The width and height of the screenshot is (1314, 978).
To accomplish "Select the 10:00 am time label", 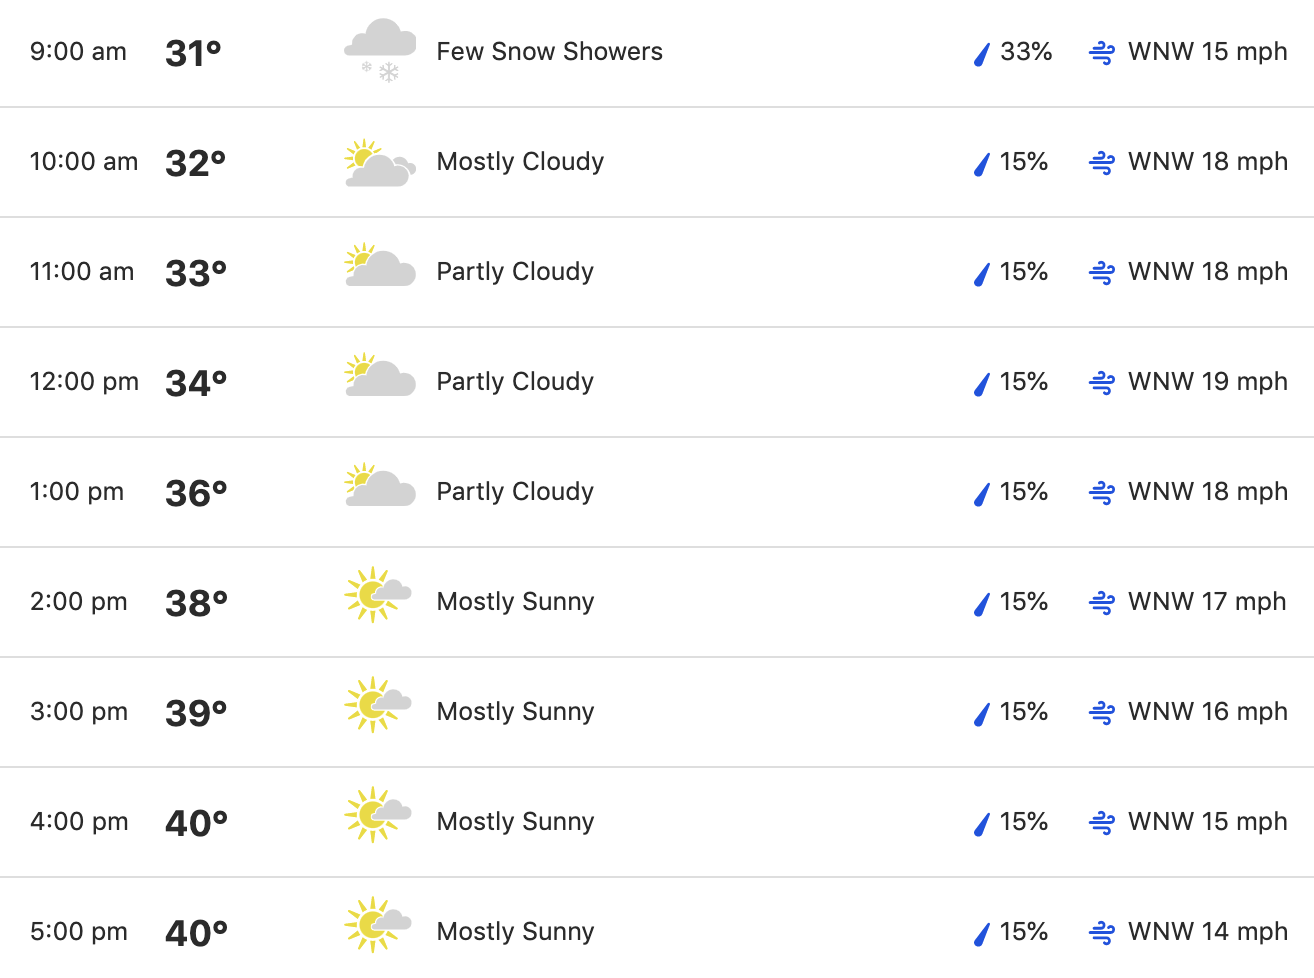I will click(x=84, y=162).
